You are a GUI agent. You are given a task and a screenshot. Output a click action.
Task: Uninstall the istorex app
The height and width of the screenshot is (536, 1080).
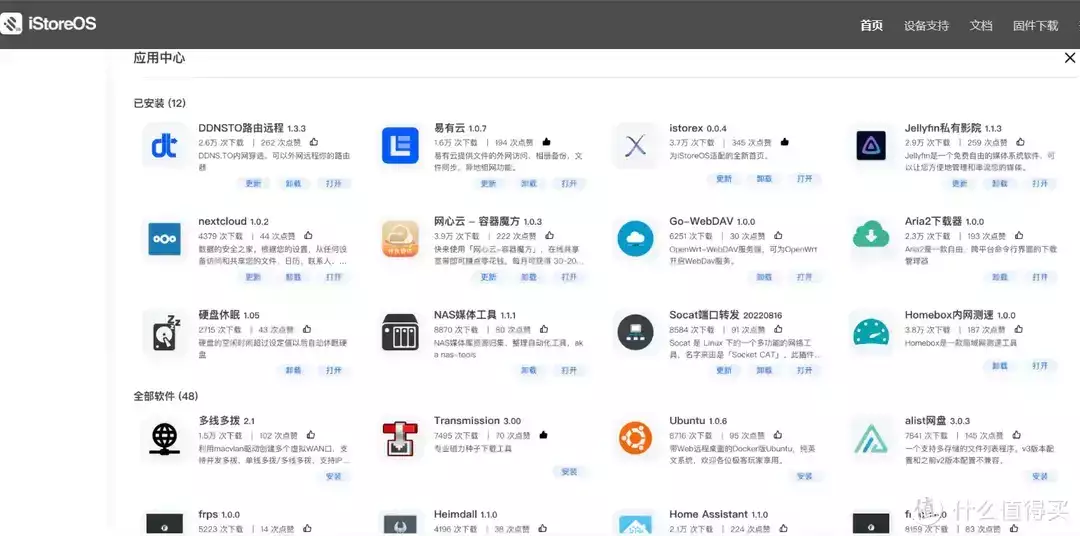[764, 178]
